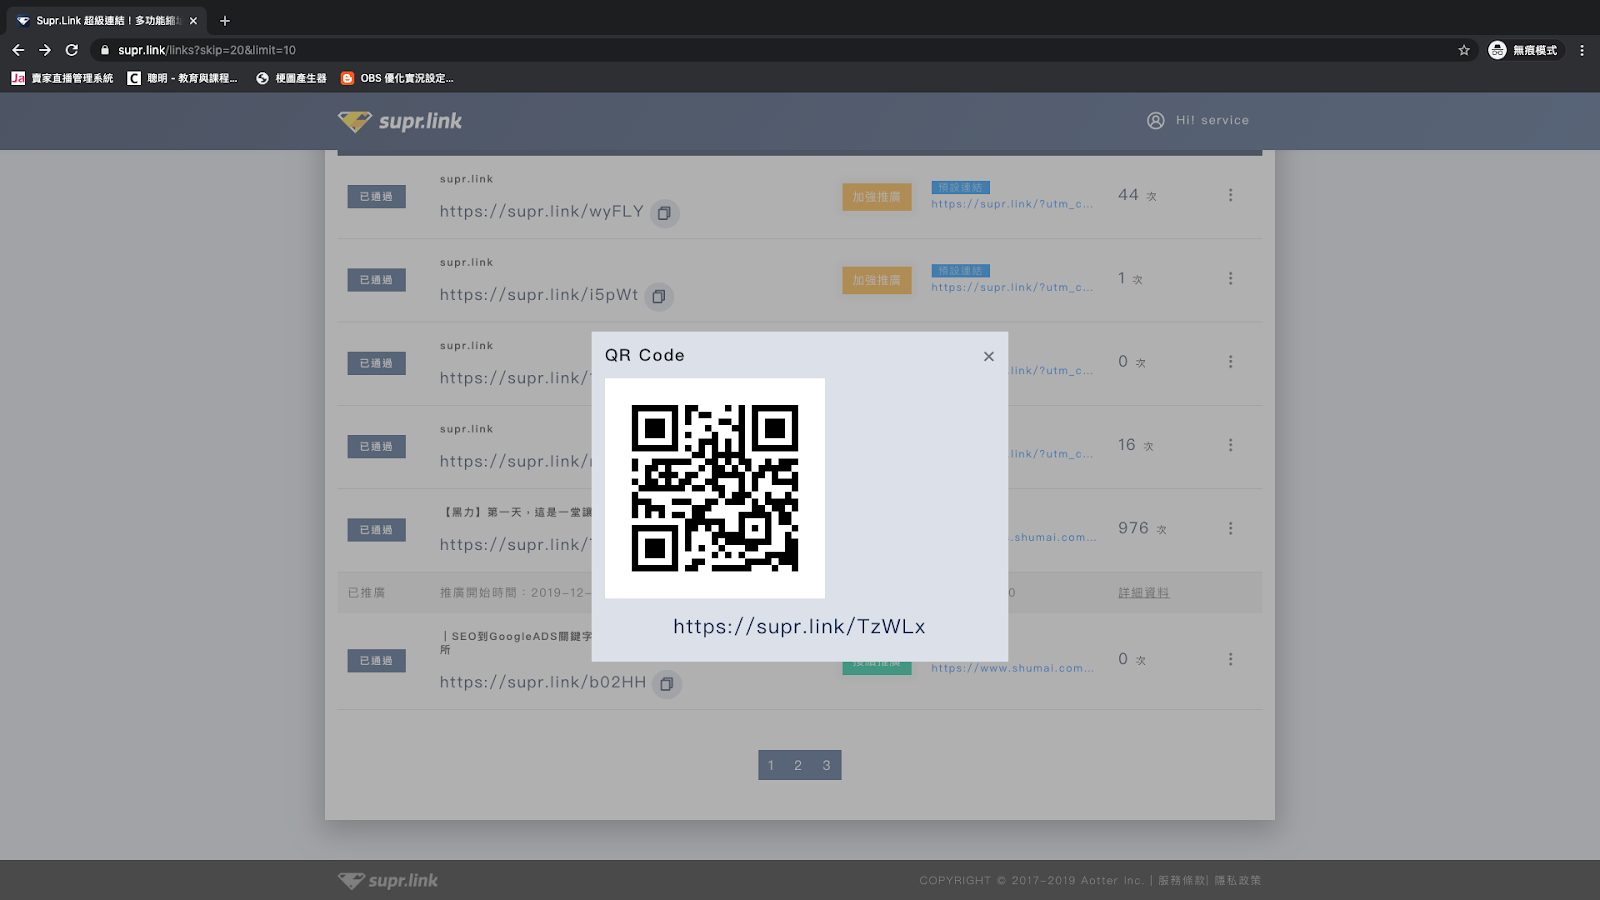This screenshot has width=1600, height=900.
Task: Open more options for the b02HH row
Action: pyautogui.click(x=1231, y=659)
